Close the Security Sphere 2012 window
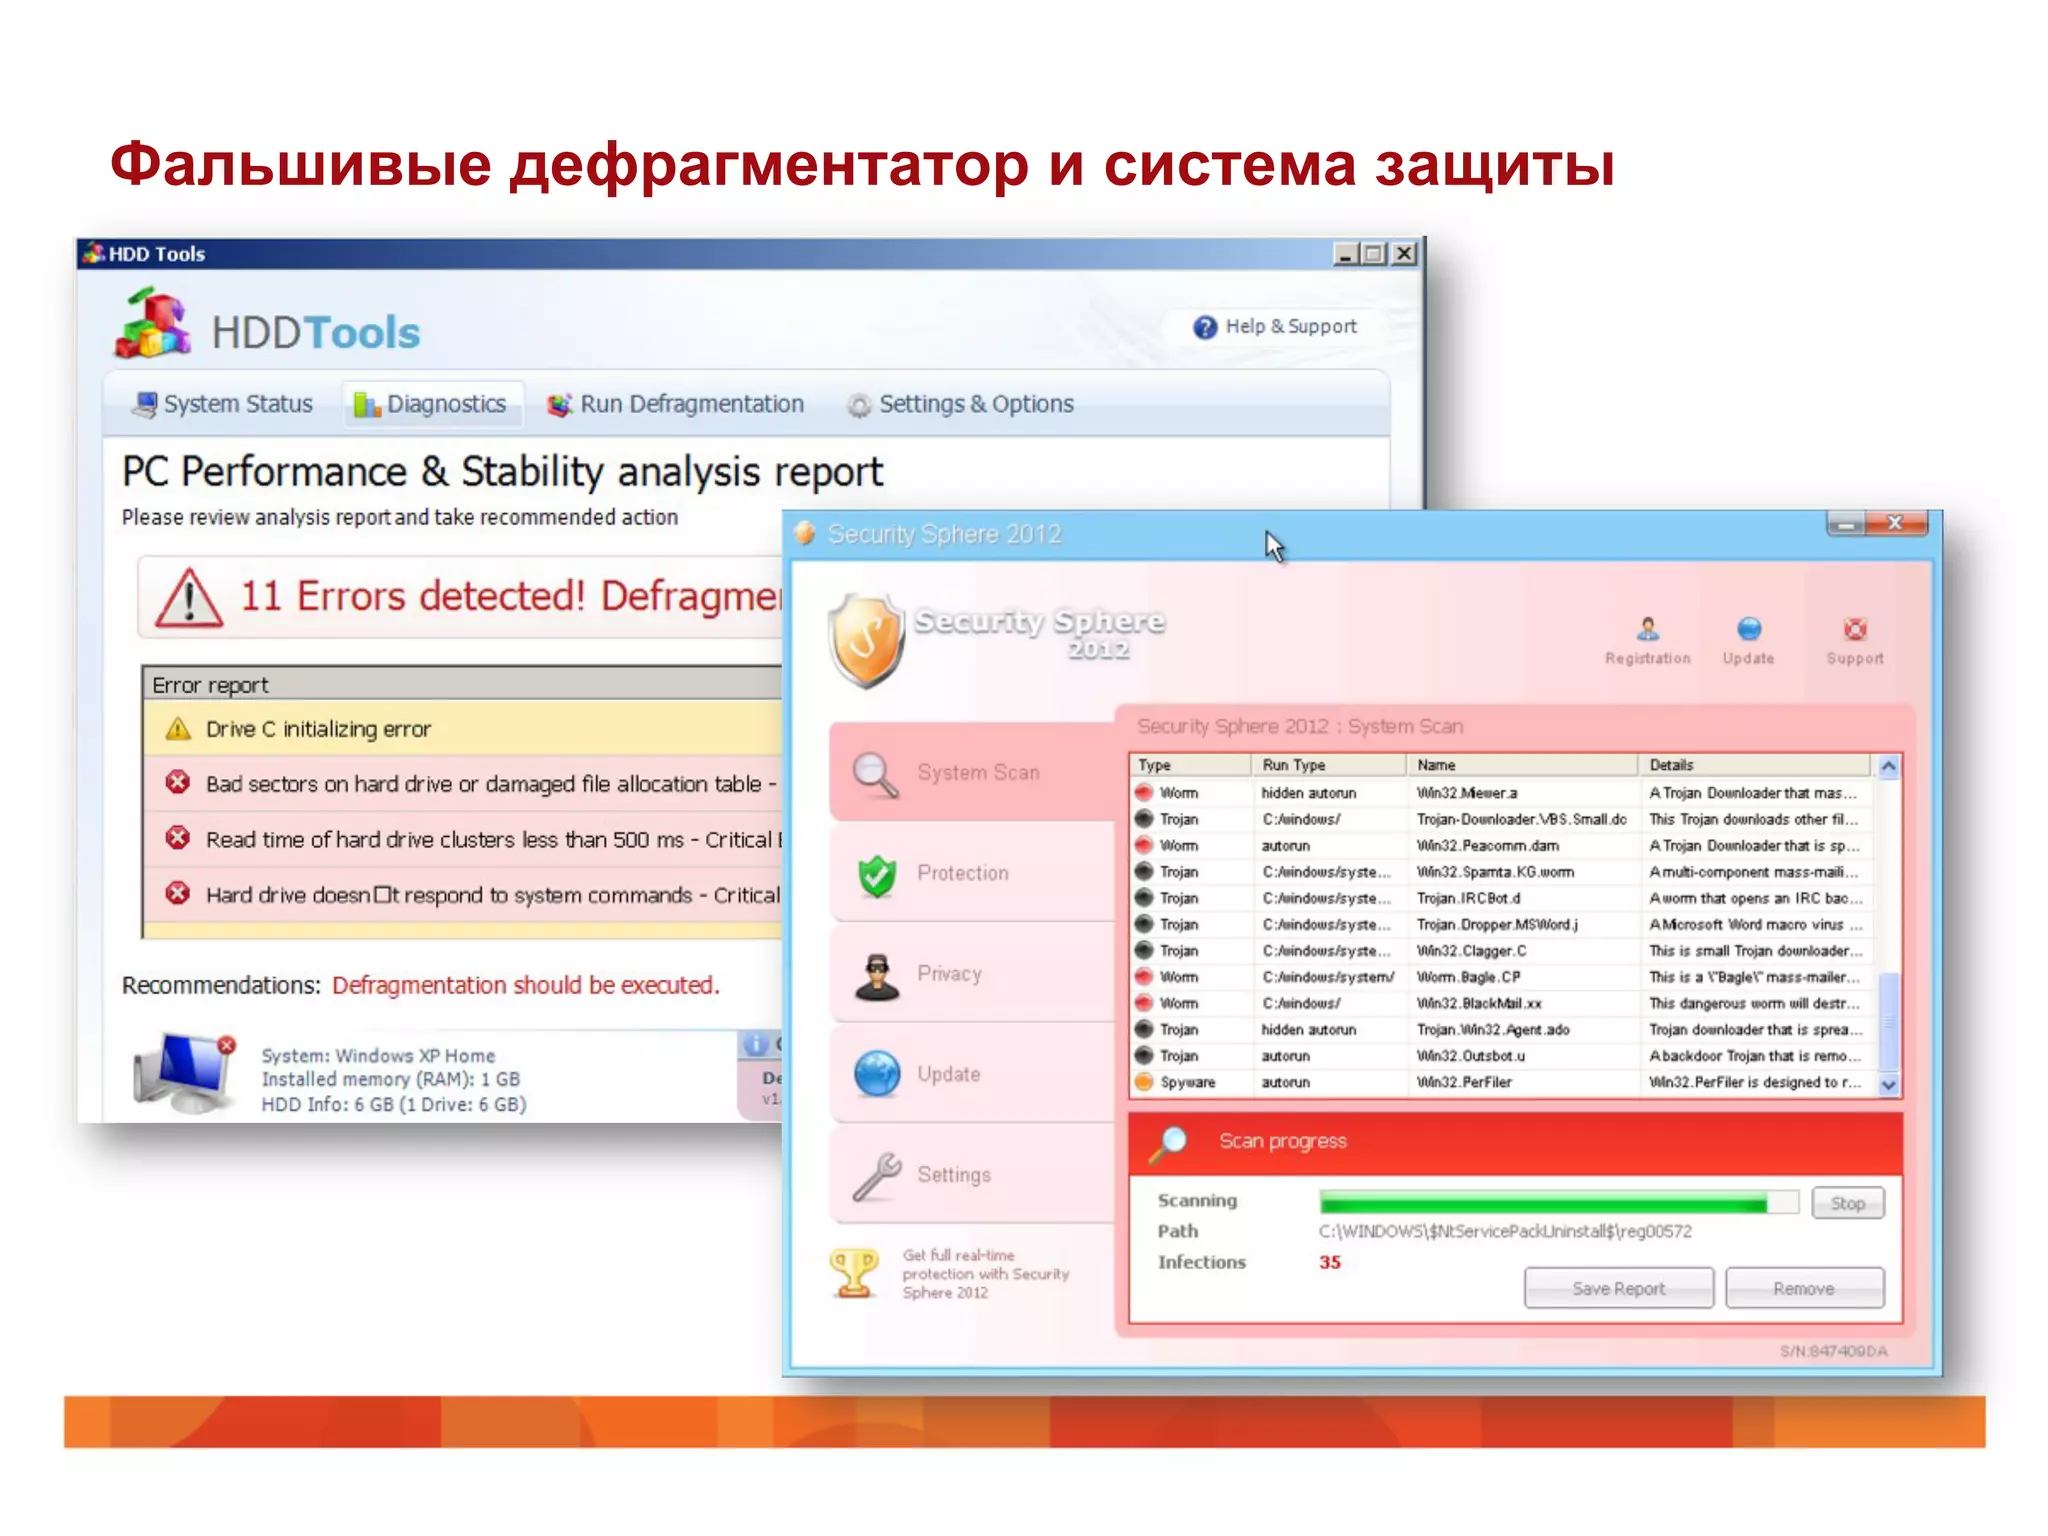This screenshot has width=2048, height=1536. [1896, 523]
